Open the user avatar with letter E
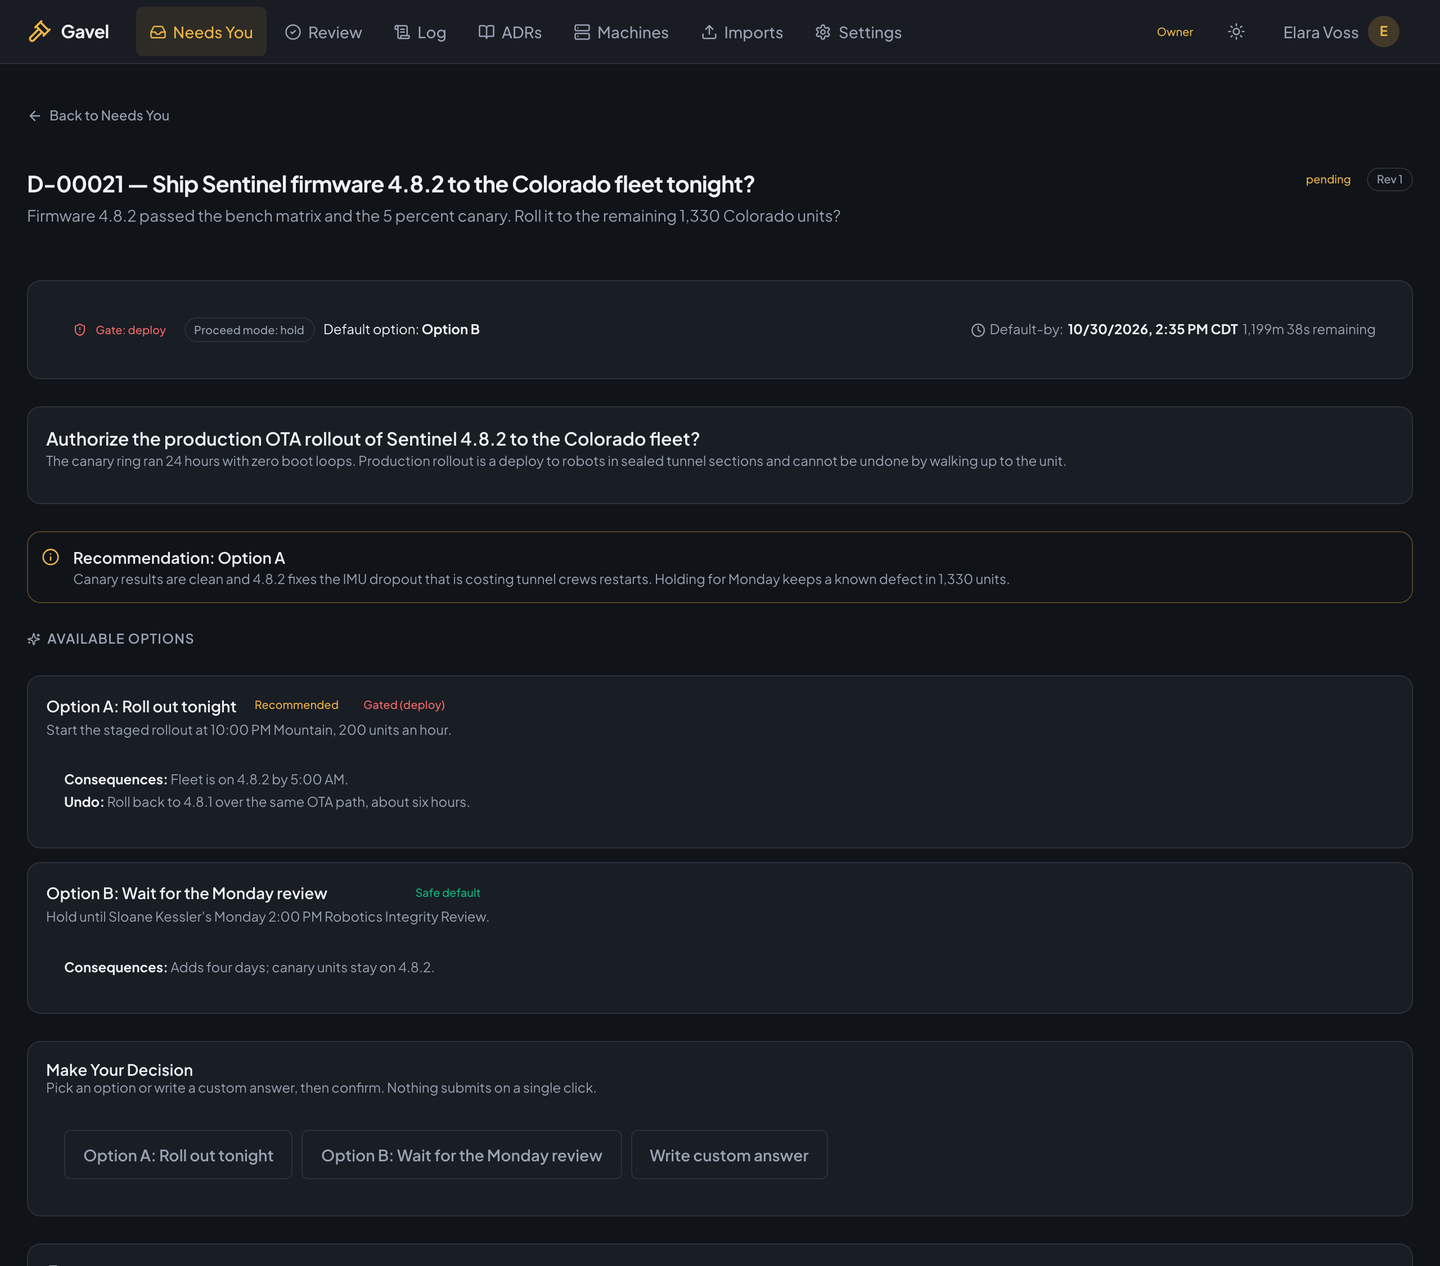The image size is (1440, 1266). (1383, 32)
